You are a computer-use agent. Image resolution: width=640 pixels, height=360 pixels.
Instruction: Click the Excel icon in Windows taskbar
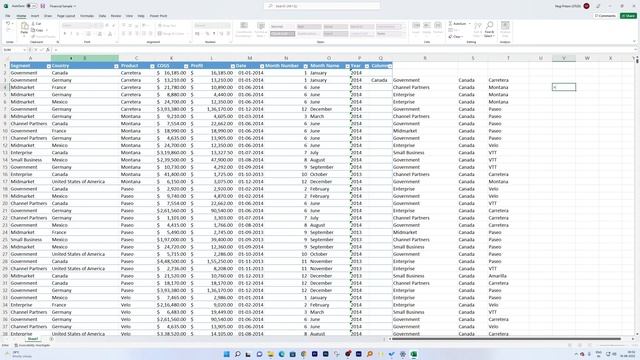[x=414, y=354]
